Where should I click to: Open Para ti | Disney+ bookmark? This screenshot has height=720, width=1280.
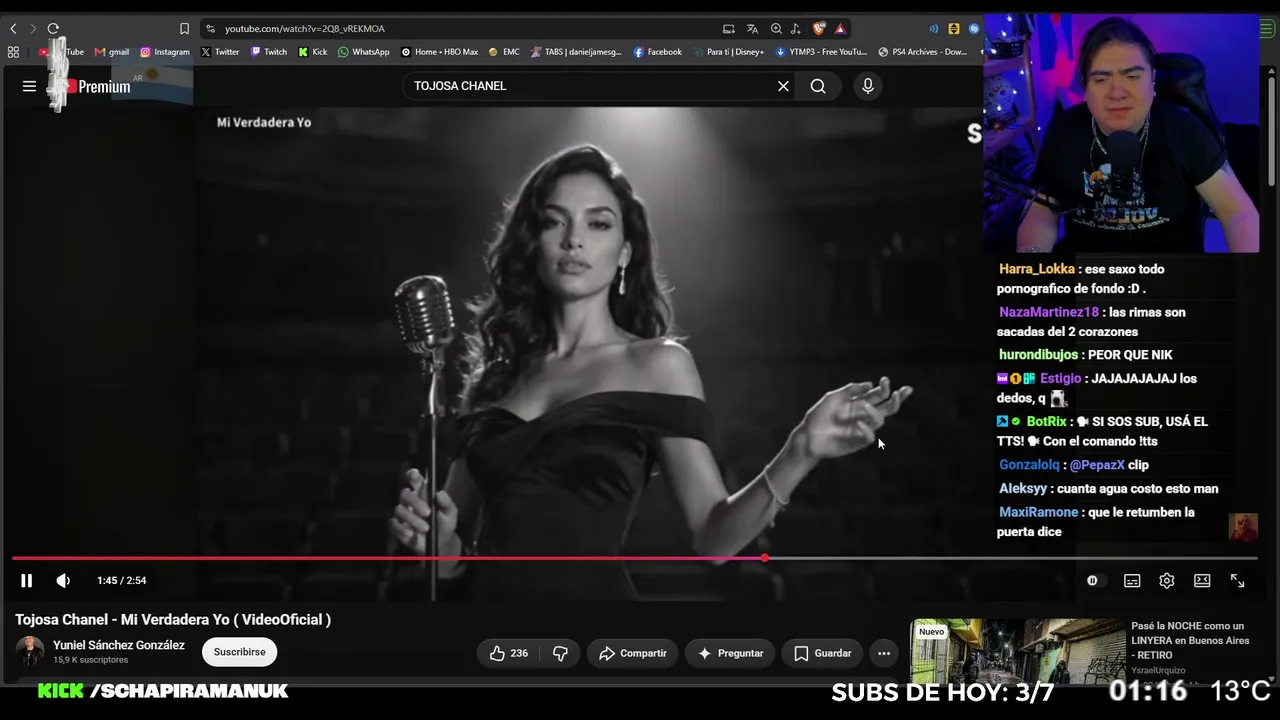pos(728,52)
